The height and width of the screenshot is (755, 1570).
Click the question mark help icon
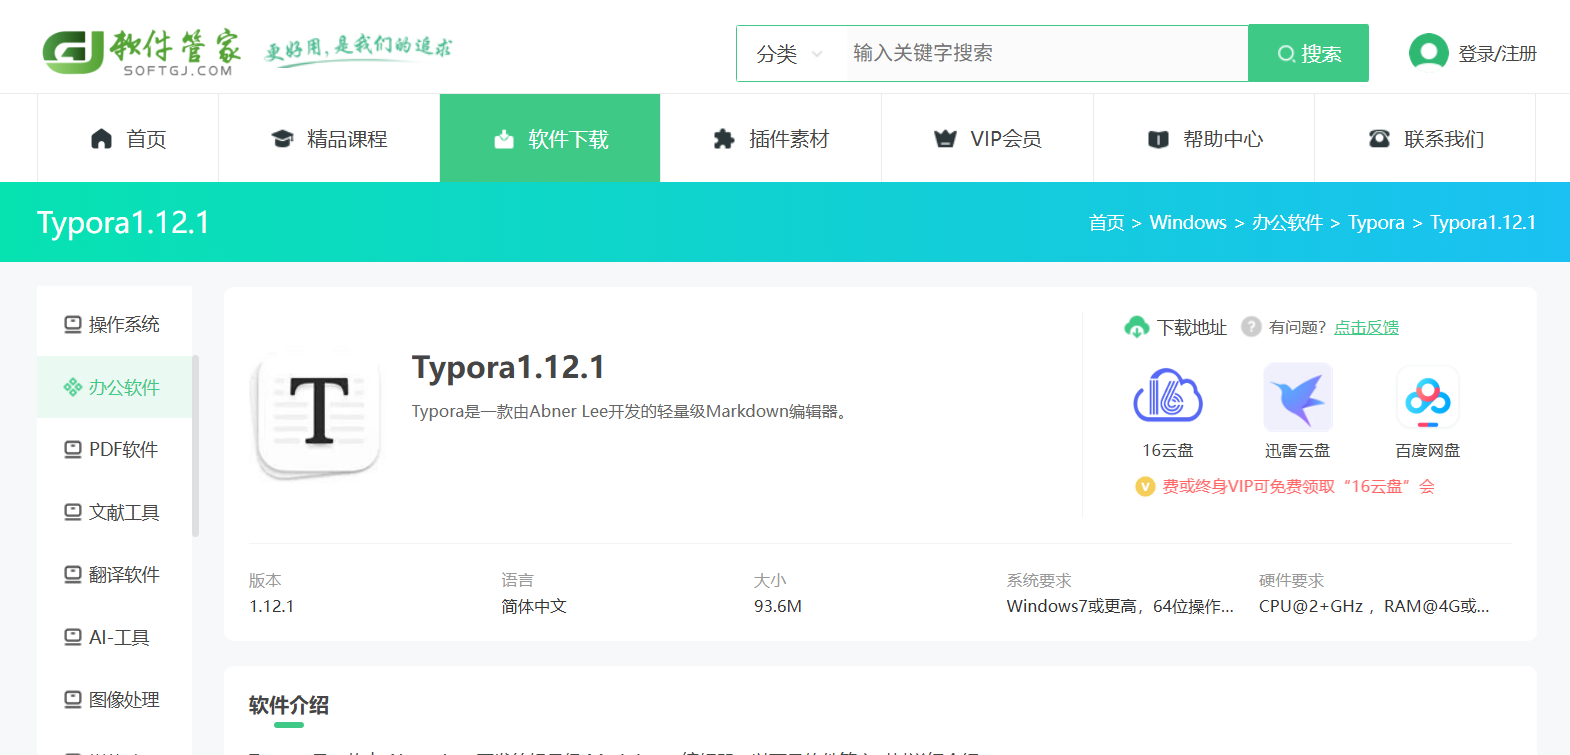tap(1251, 327)
